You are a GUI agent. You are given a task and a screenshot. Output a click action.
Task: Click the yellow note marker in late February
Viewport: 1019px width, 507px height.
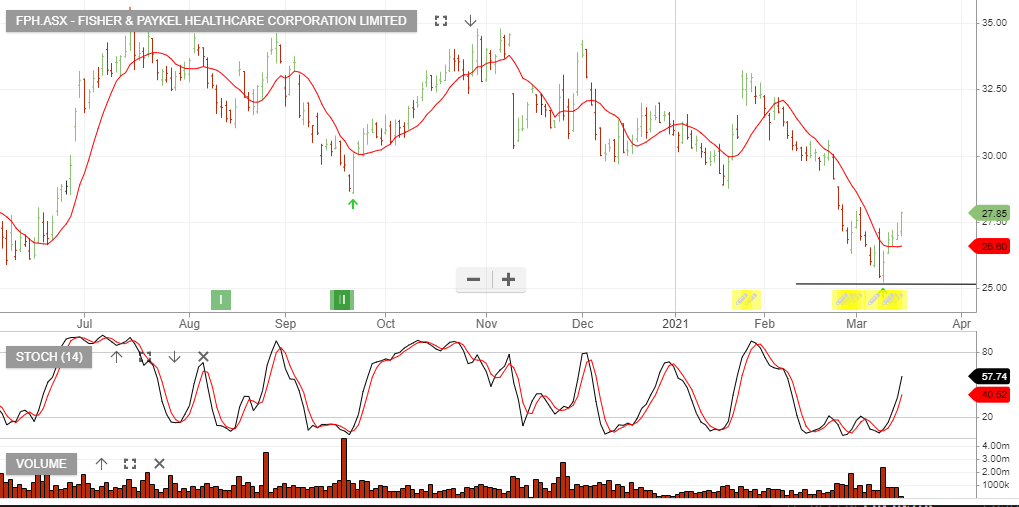pos(847,298)
